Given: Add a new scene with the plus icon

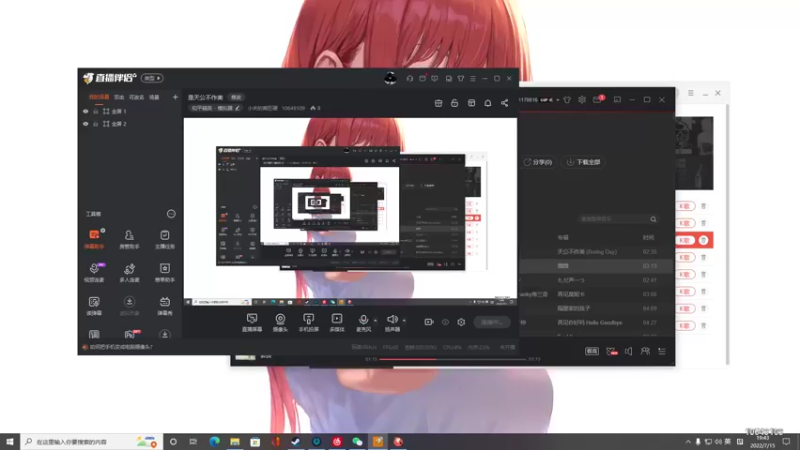Looking at the screenshot, I should [x=175, y=97].
